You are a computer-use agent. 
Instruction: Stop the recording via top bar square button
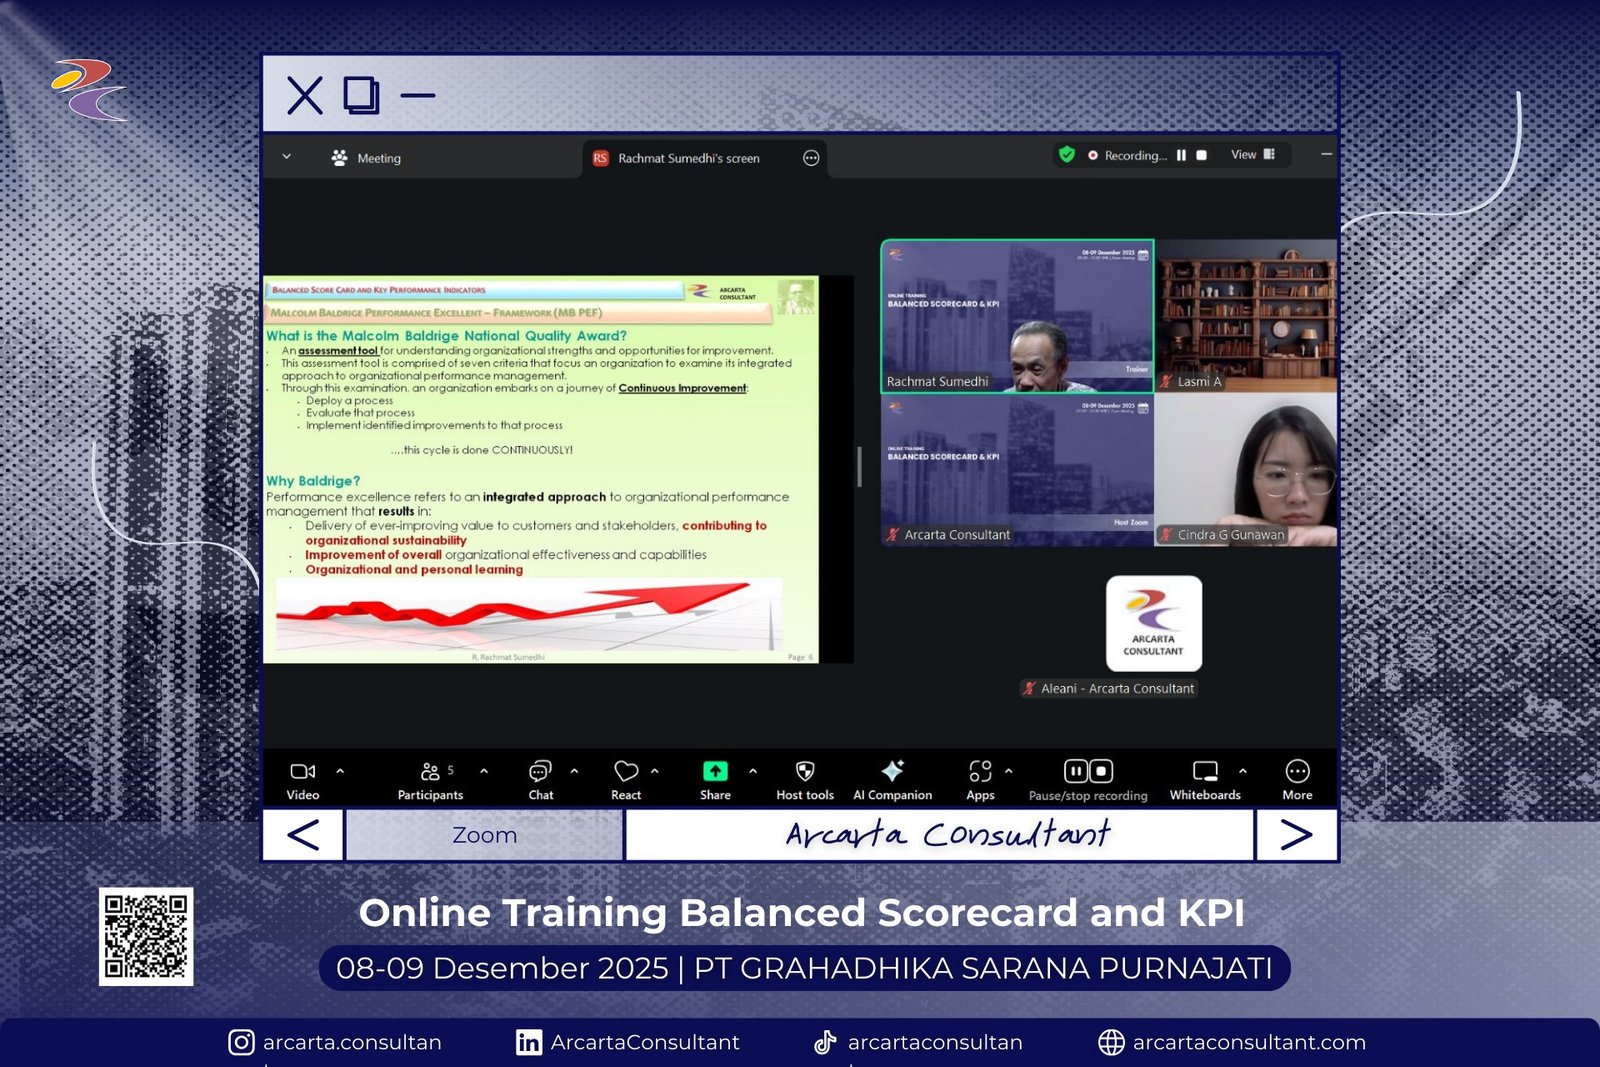pyautogui.click(x=1202, y=156)
